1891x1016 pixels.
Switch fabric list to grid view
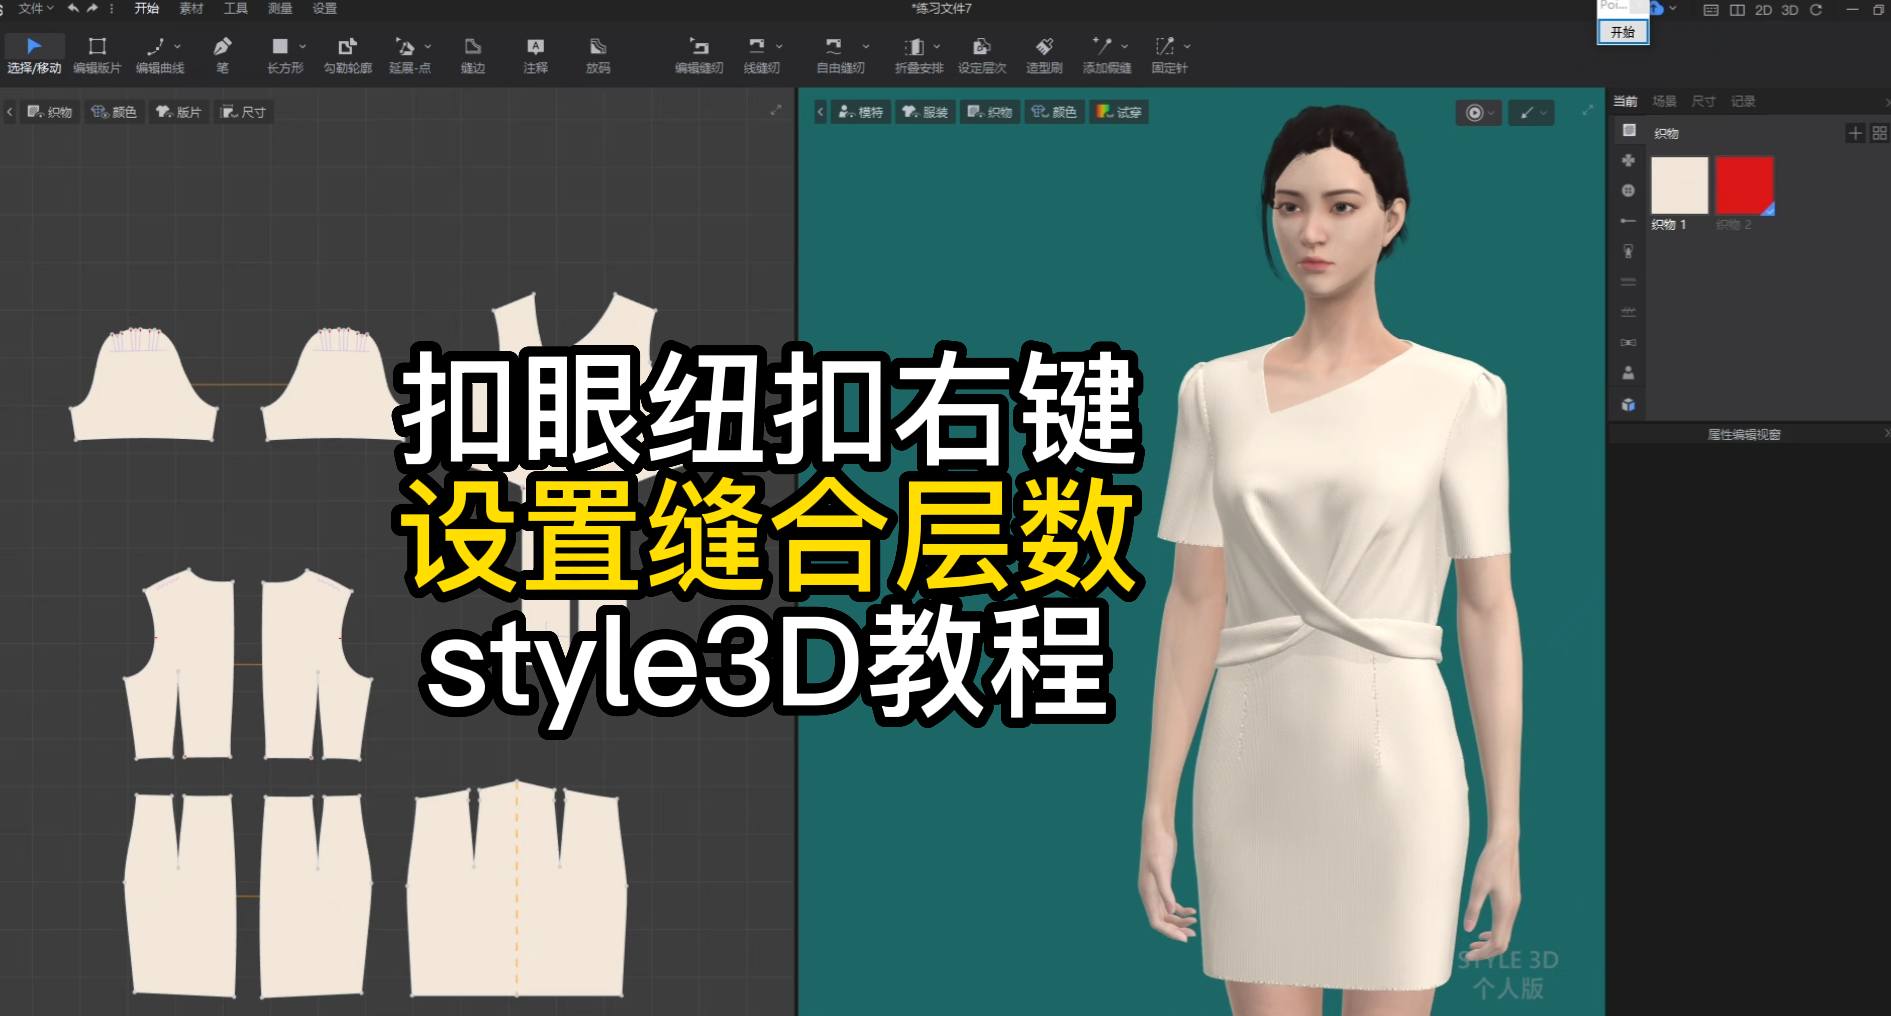click(1880, 133)
